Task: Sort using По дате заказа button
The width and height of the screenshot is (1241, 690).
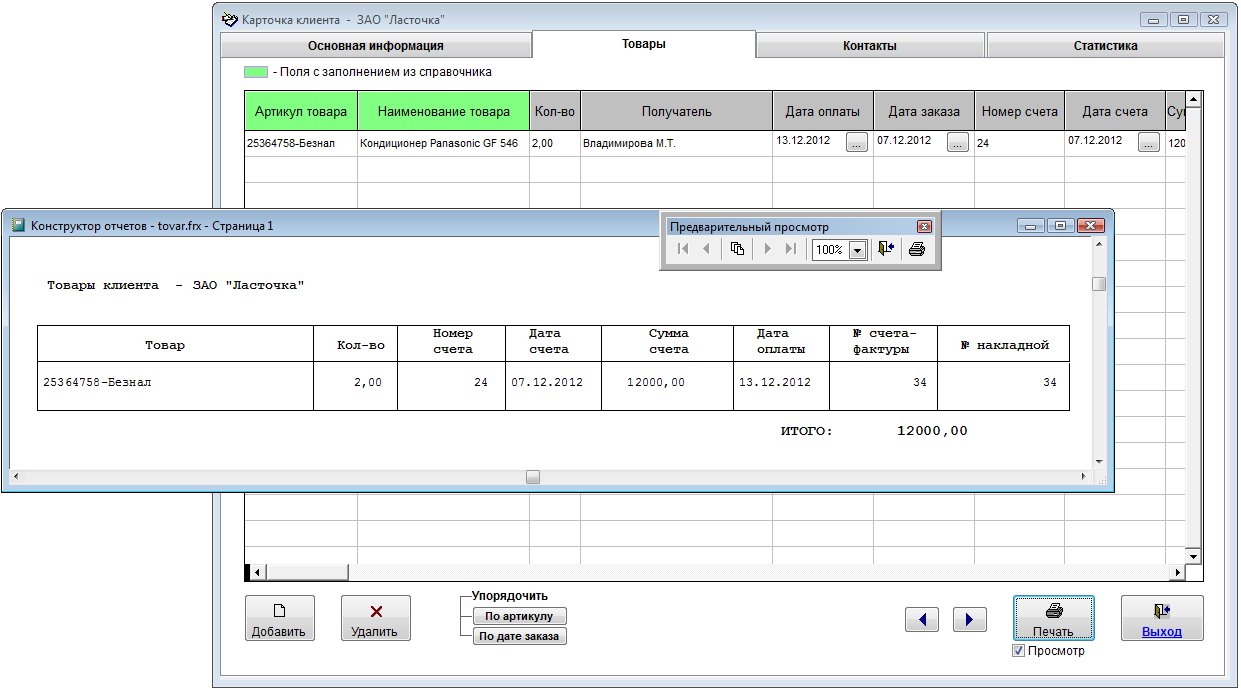Action: (519, 636)
